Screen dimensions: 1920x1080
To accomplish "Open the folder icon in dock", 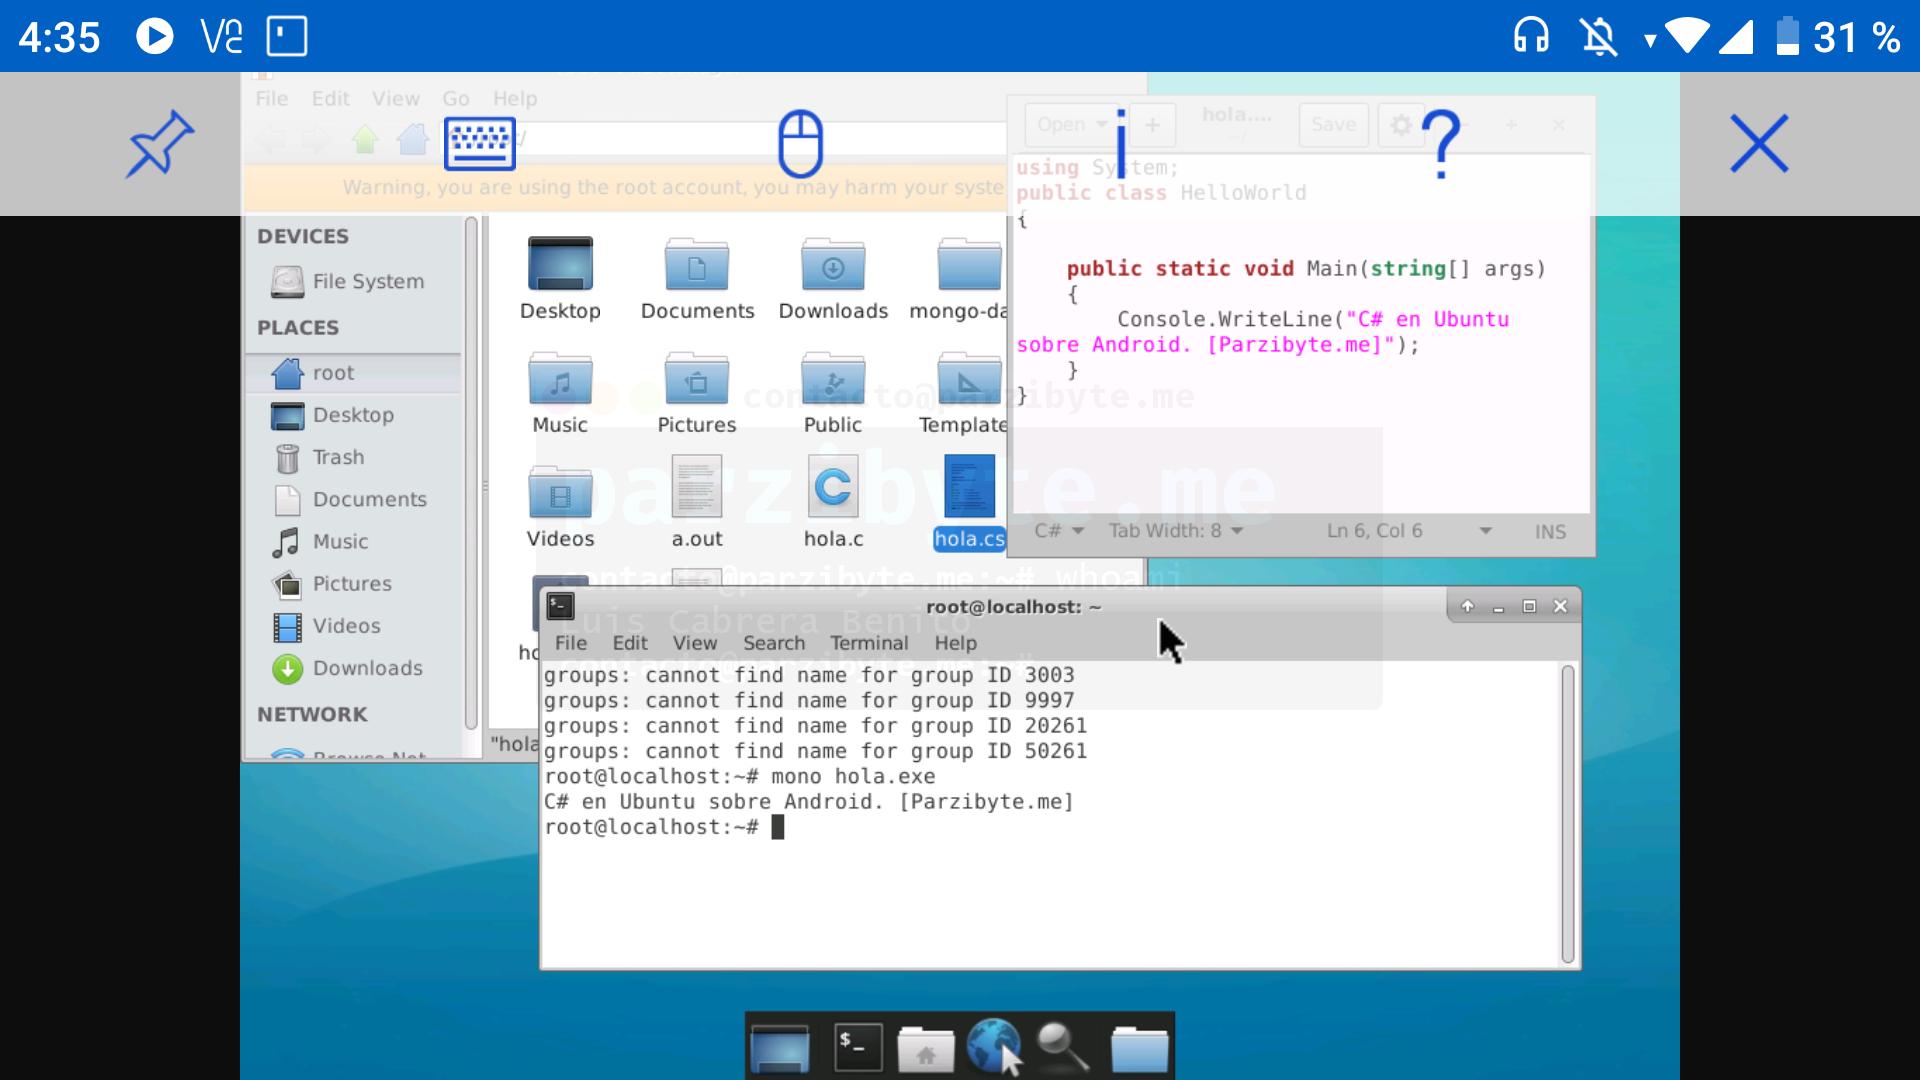I will [x=1140, y=1048].
